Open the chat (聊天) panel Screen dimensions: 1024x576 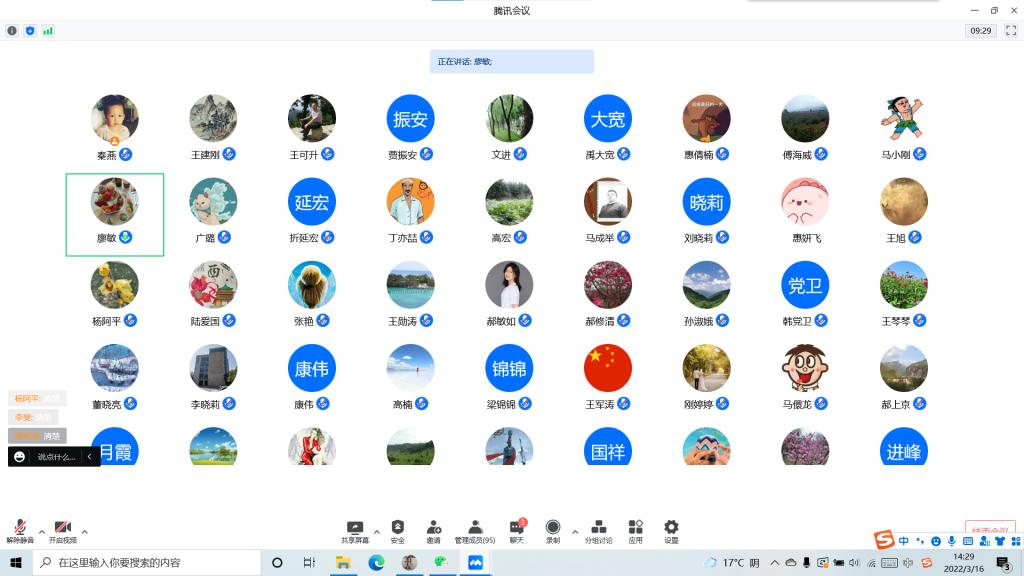point(516,529)
